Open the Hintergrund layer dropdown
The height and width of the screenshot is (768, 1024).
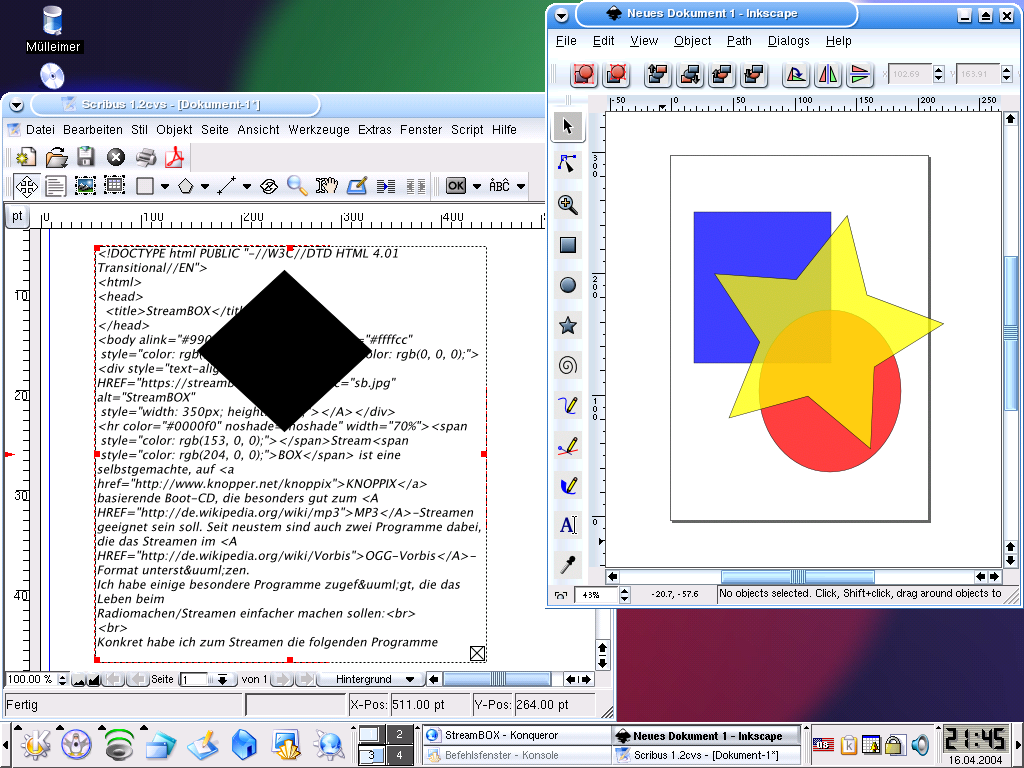pyautogui.click(x=369, y=679)
